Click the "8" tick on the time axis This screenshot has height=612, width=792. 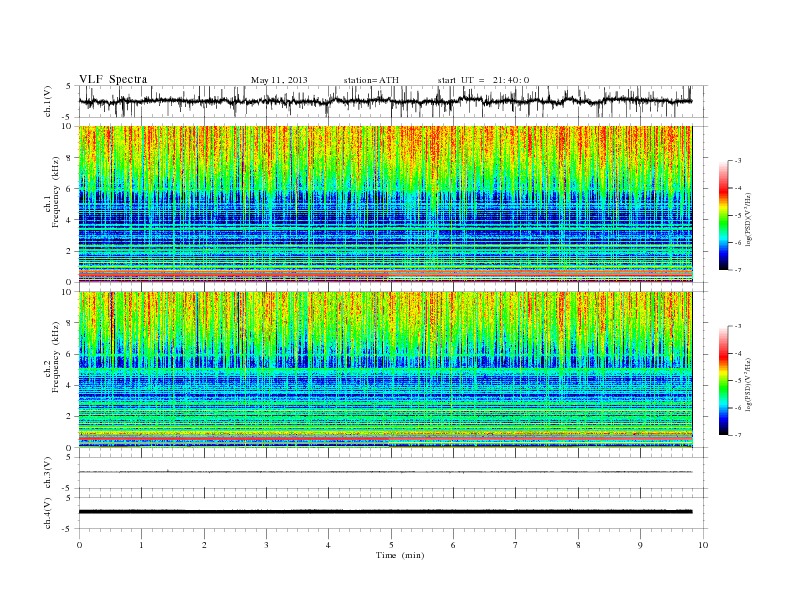[578, 545]
